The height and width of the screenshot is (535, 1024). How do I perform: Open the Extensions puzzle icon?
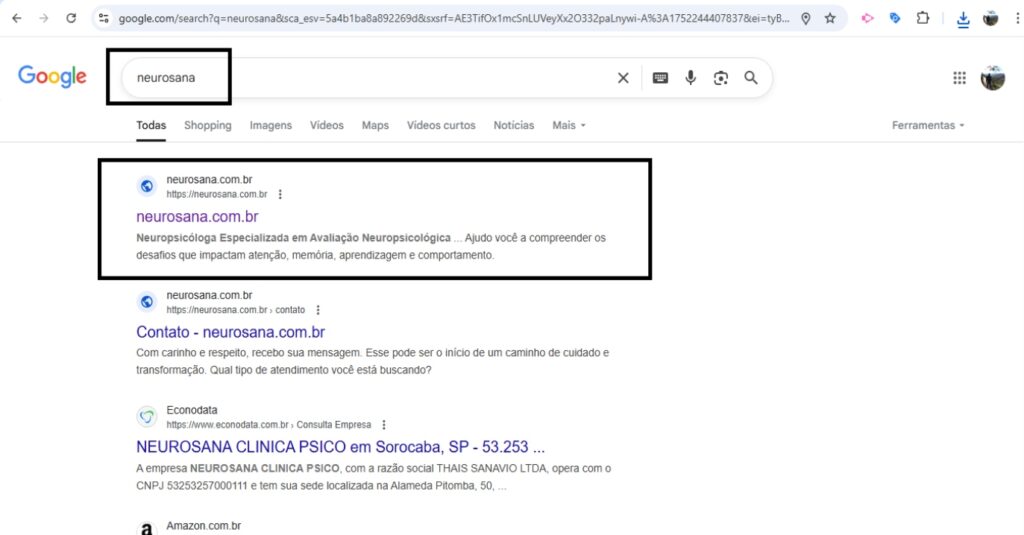(x=923, y=18)
